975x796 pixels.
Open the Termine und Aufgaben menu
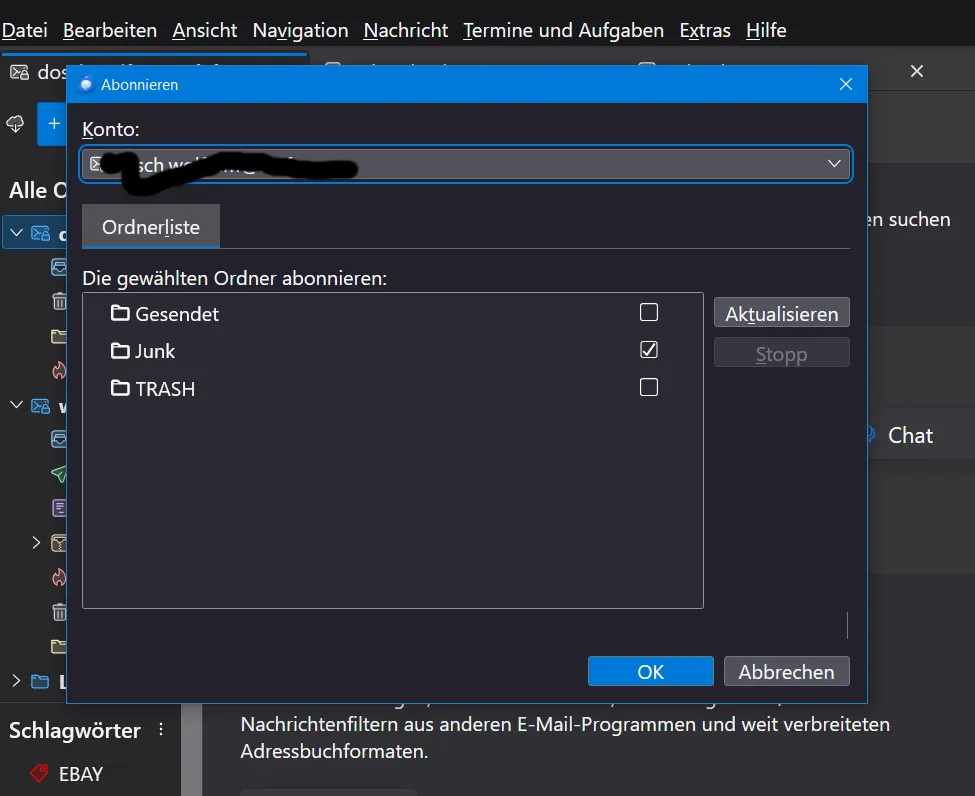tap(563, 30)
